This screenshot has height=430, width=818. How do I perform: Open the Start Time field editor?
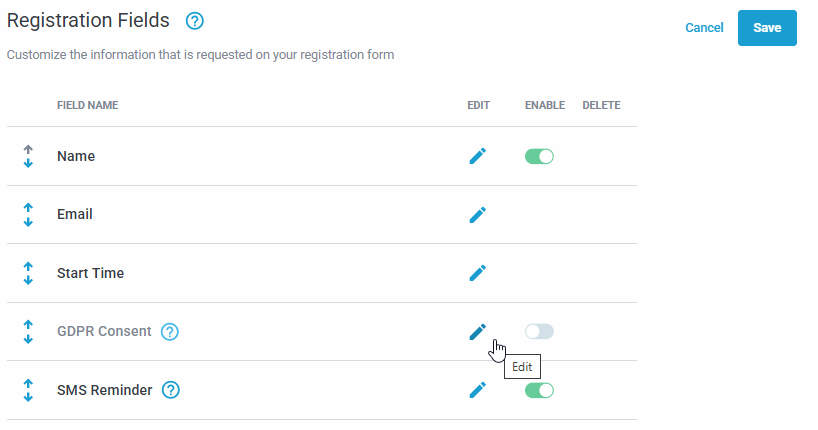(x=478, y=272)
